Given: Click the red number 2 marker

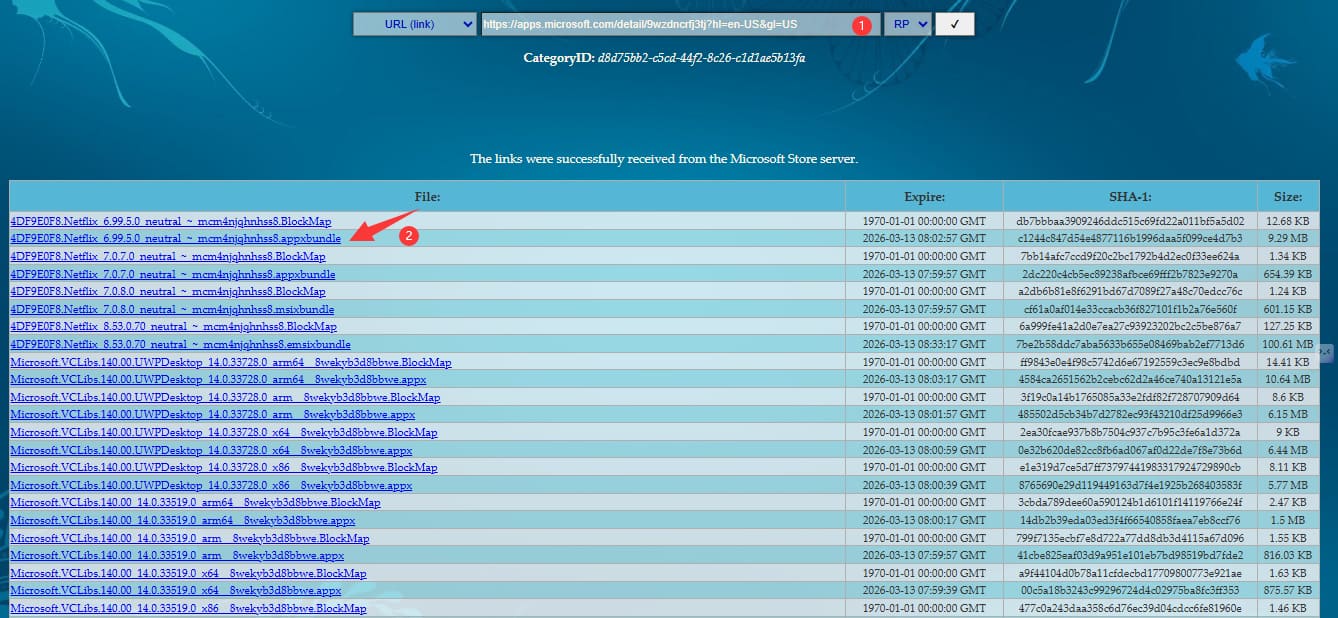Looking at the screenshot, I should [408, 237].
